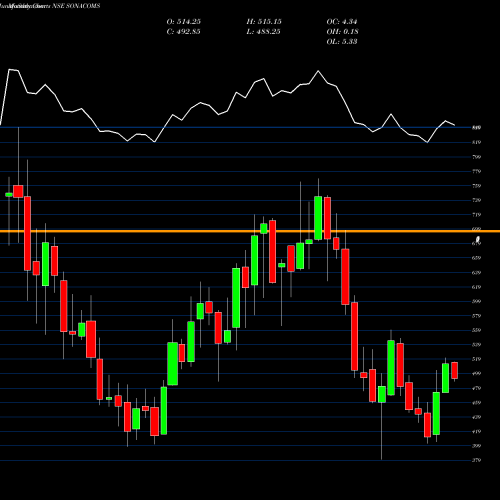Click the OC: 4.34 readout
Viewport: 500px width, 500px height.
pyautogui.click(x=342, y=22)
